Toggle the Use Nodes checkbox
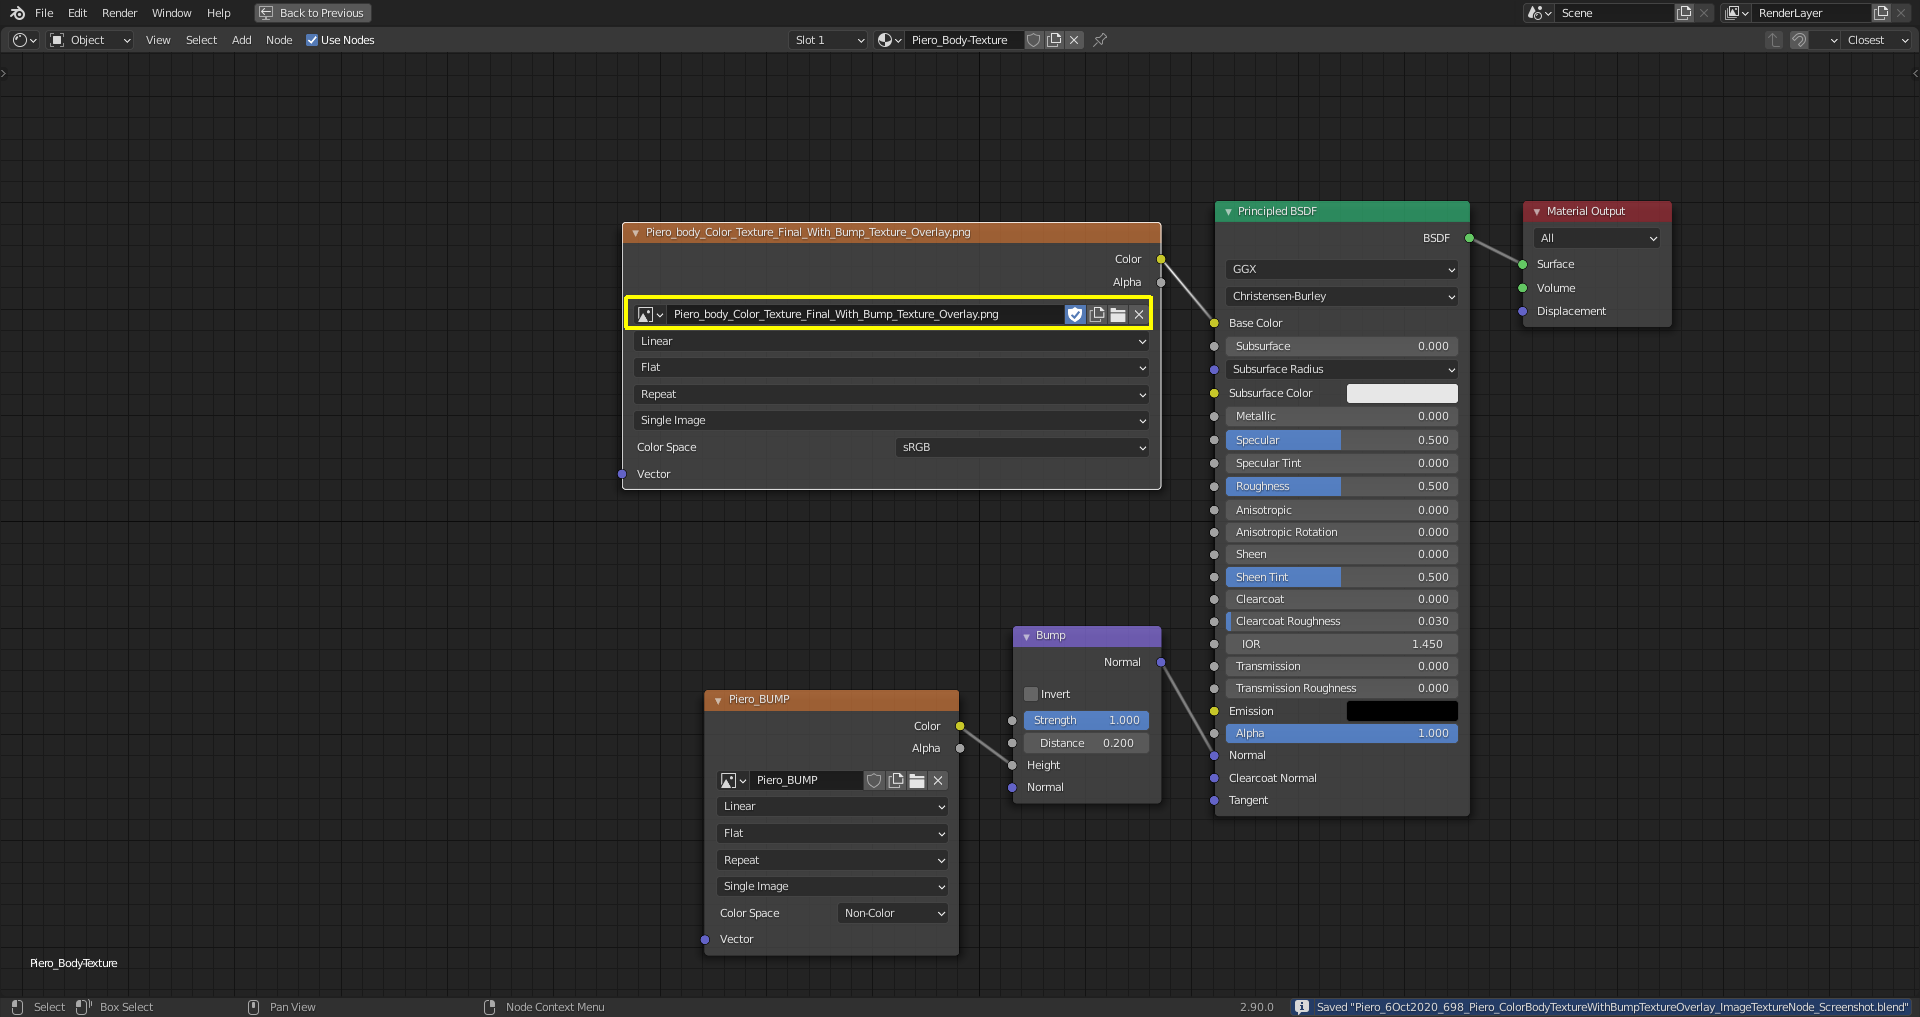The image size is (1920, 1017). [312, 40]
